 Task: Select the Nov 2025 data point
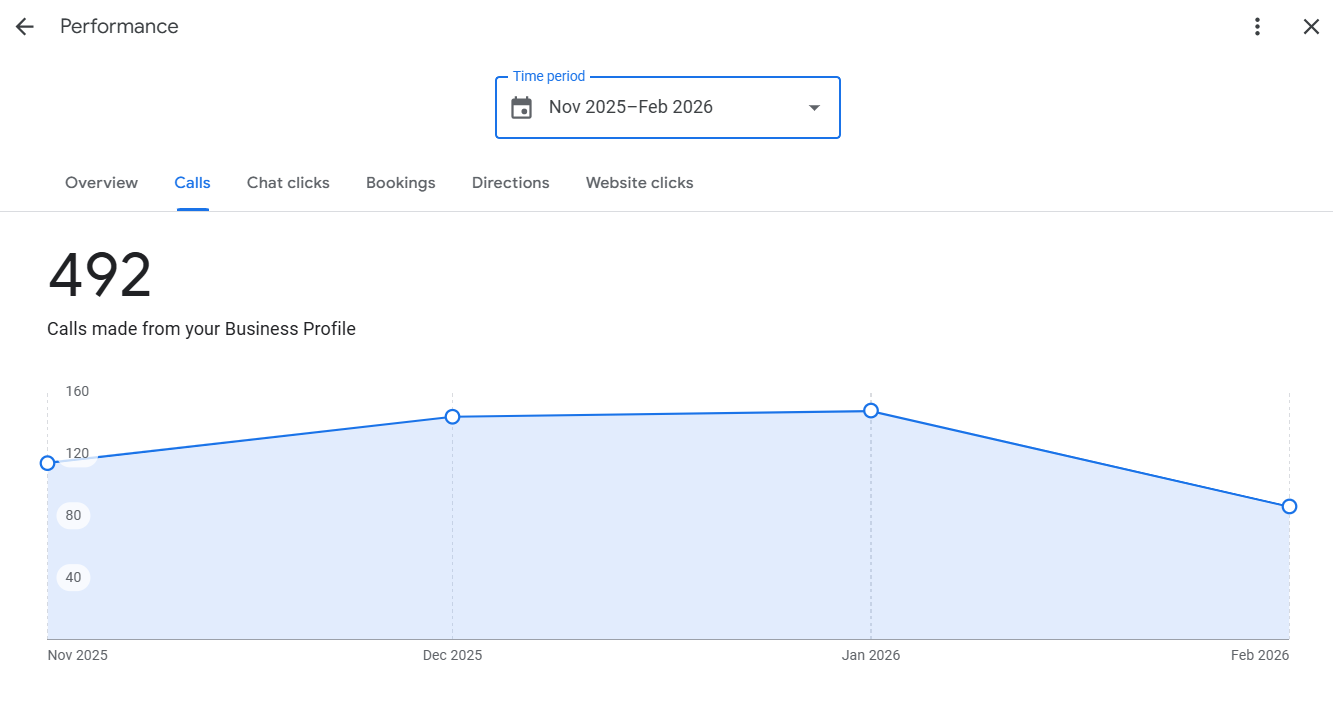tap(47, 463)
